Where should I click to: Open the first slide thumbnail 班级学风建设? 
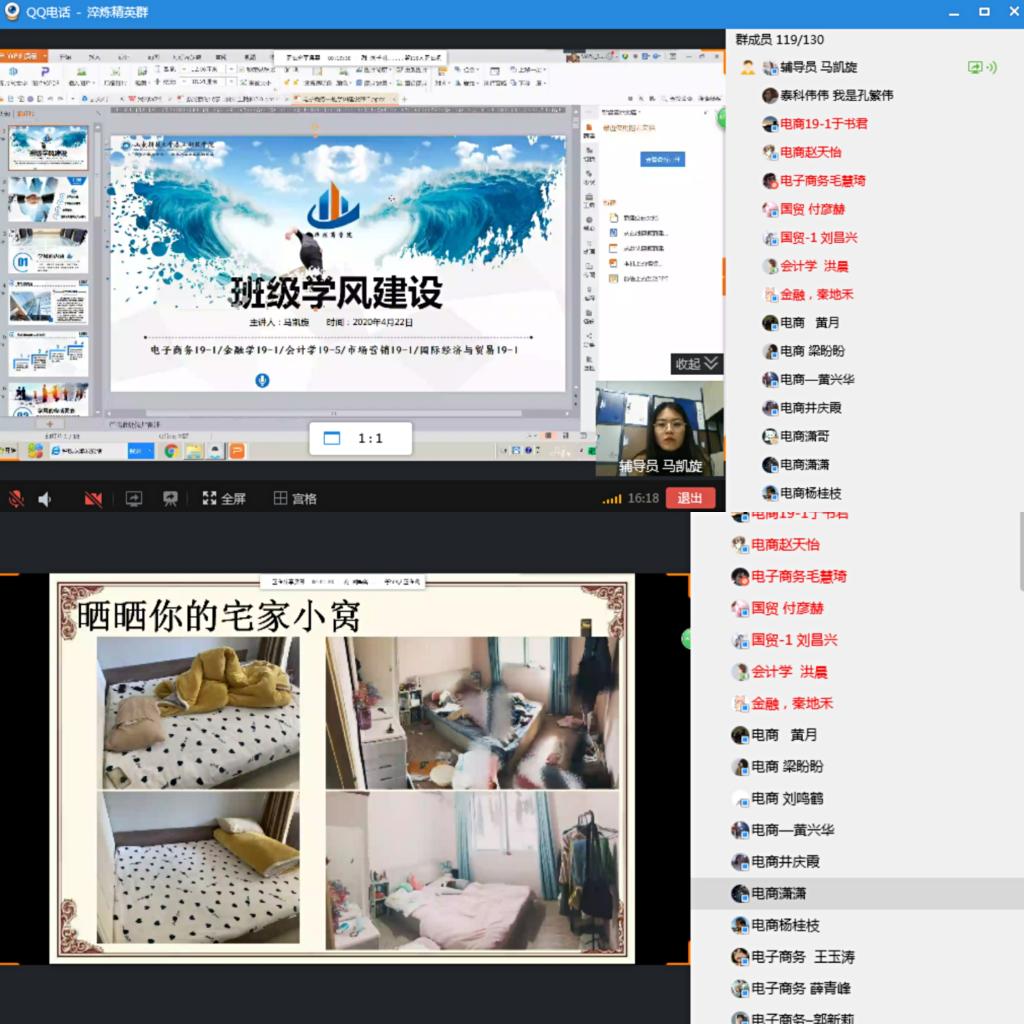coord(48,148)
